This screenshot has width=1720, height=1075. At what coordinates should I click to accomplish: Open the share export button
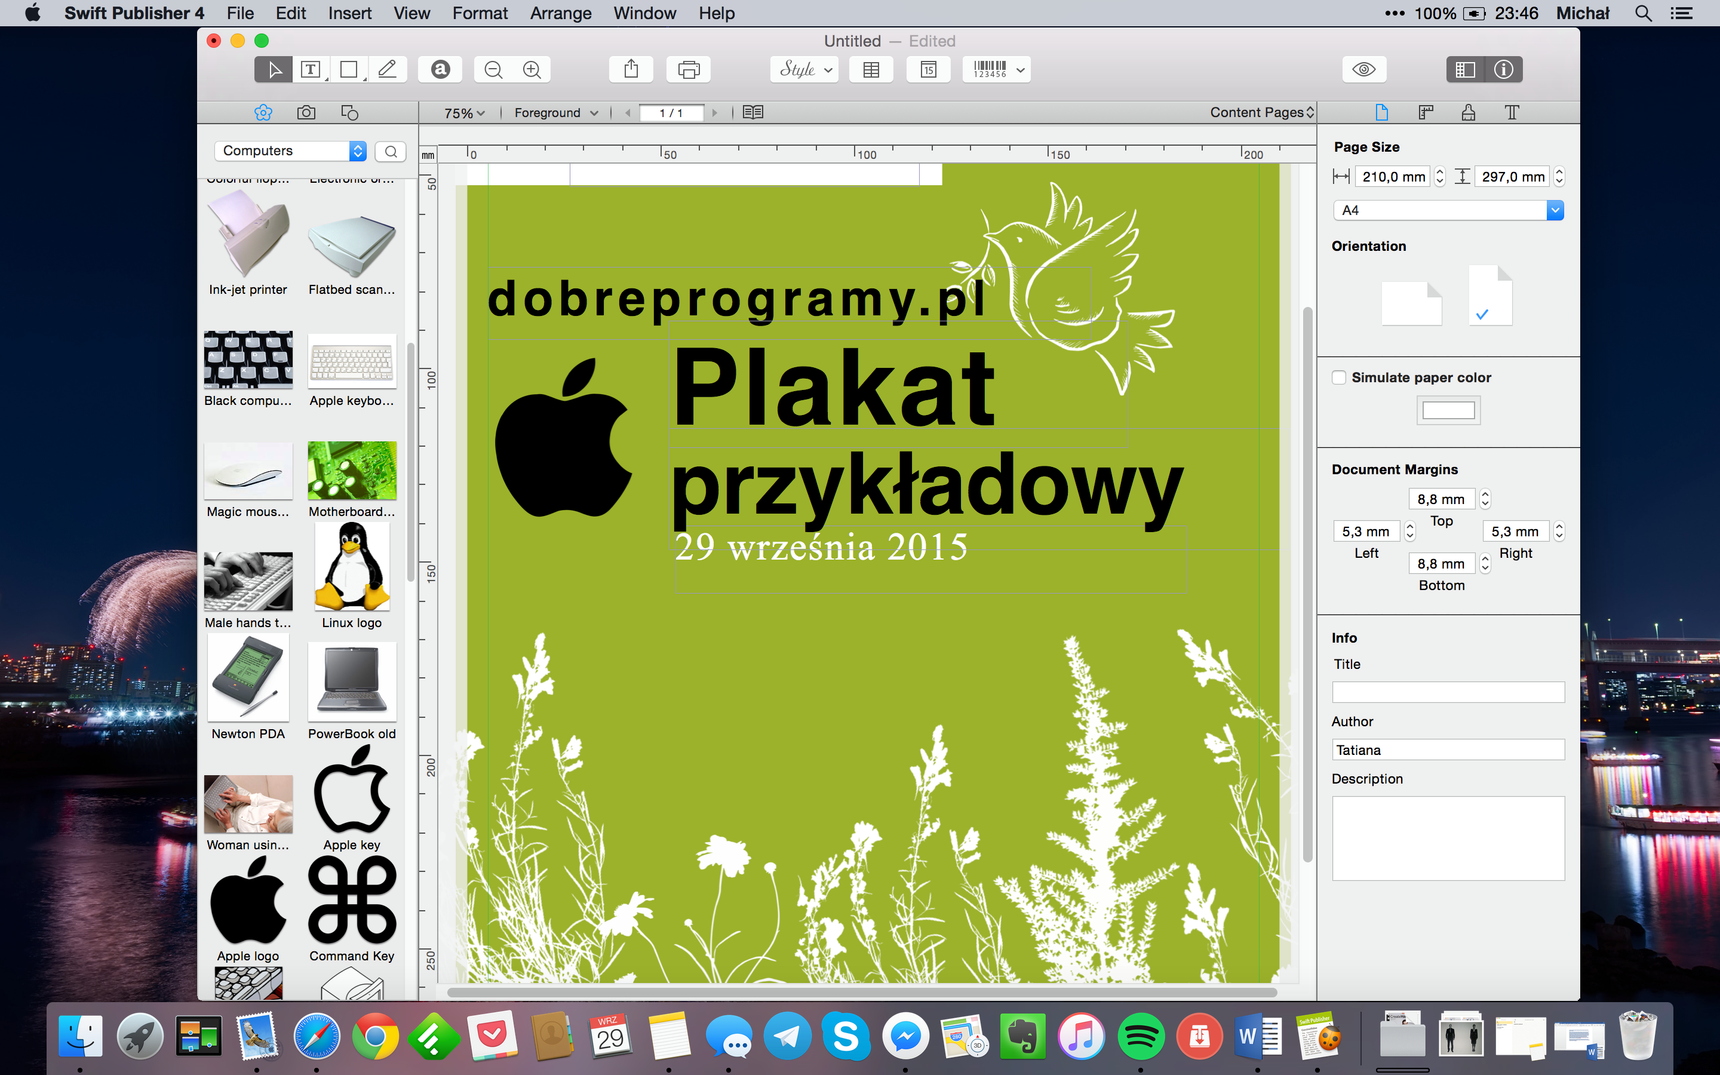pyautogui.click(x=631, y=69)
